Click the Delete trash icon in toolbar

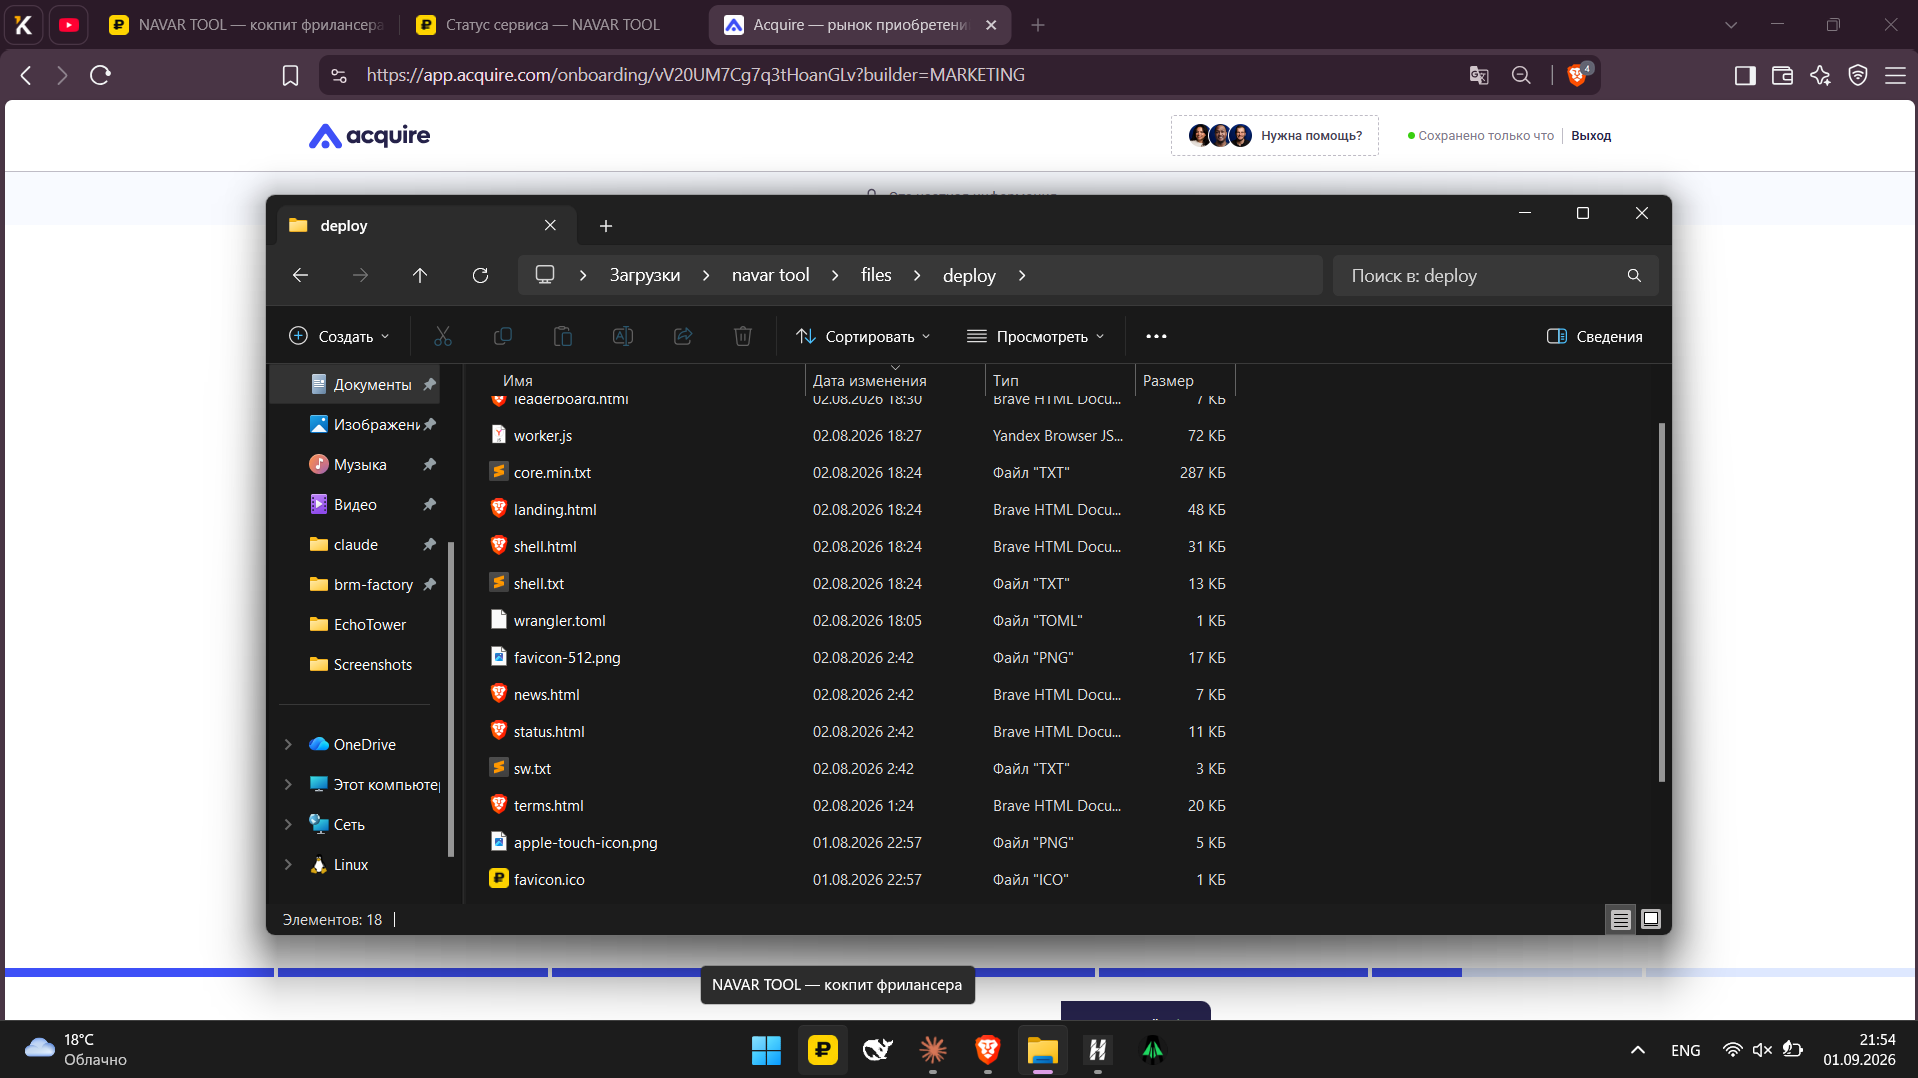tap(743, 336)
